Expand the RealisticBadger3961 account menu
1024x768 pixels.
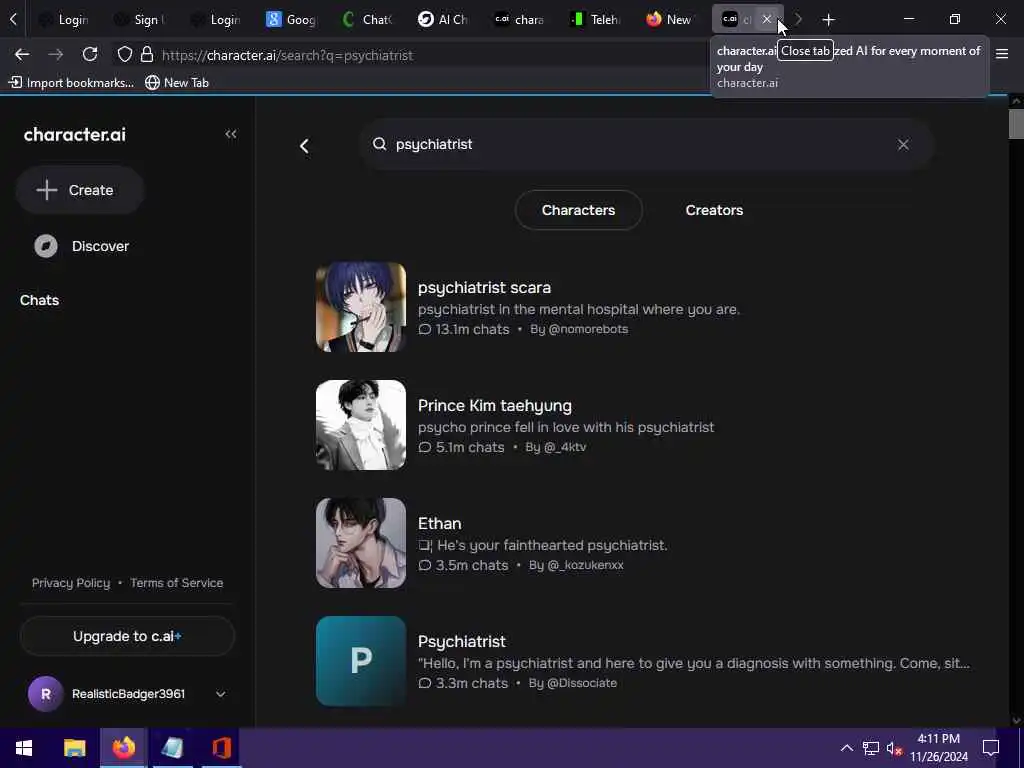221,694
